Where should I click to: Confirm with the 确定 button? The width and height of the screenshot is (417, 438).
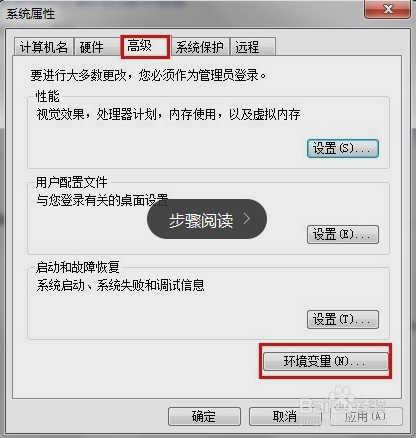coord(204,416)
